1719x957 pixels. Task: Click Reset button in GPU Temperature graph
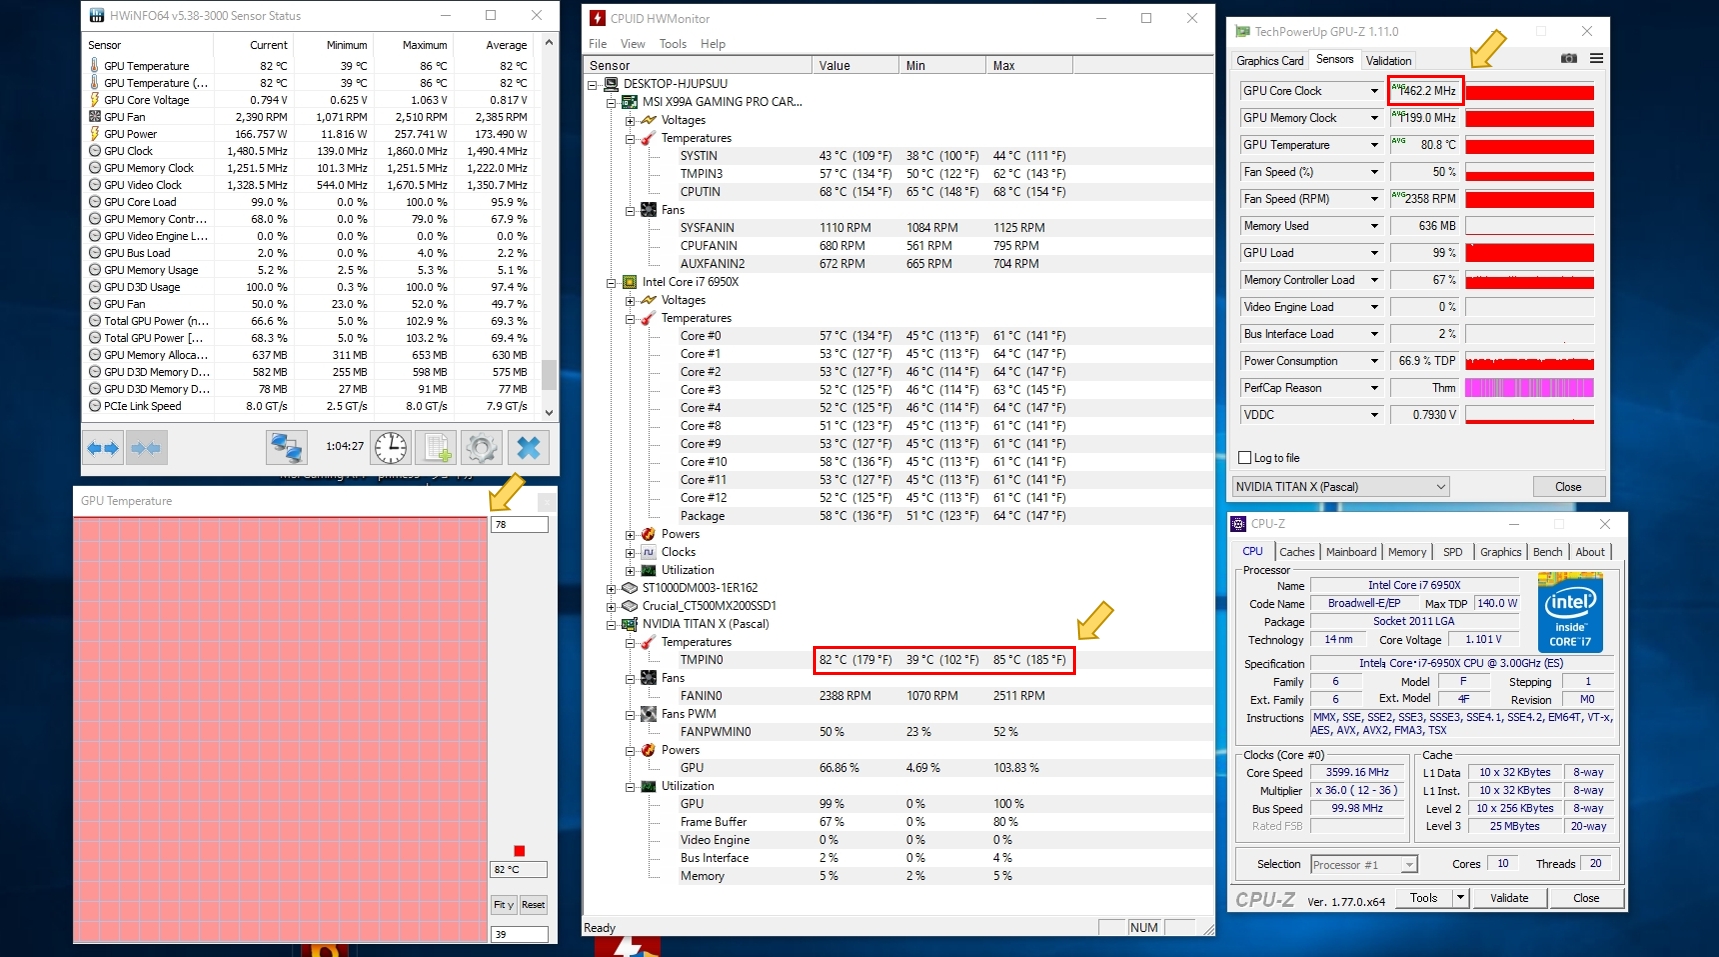coord(533,905)
